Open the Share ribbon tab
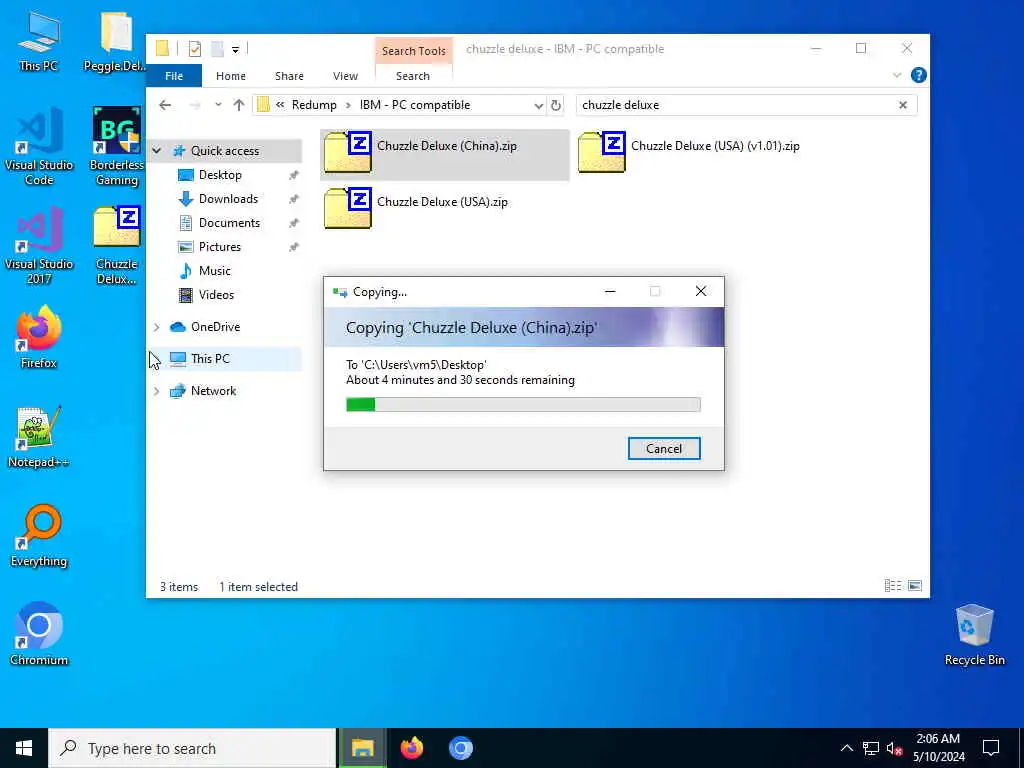The image size is (1024, 768). point(289,76)
